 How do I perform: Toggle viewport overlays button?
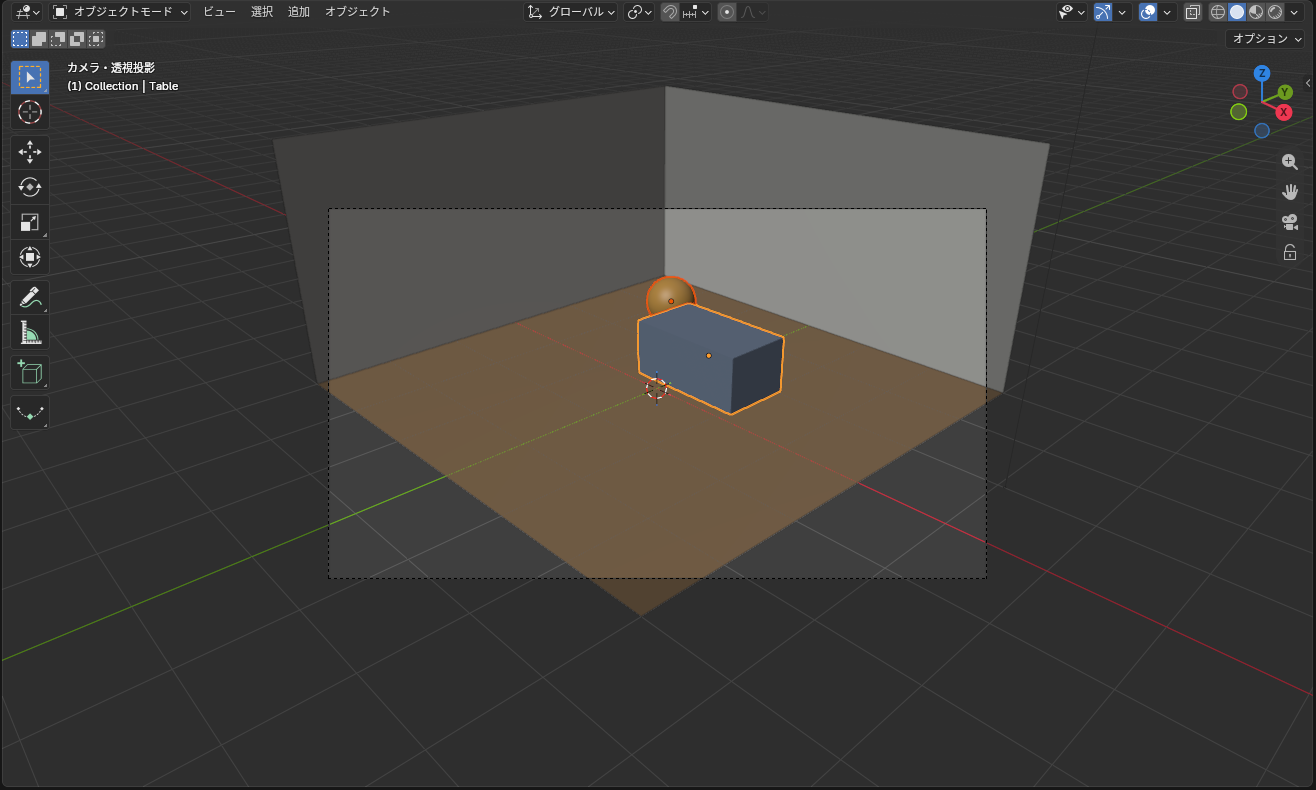click(x=1149, y=12)
